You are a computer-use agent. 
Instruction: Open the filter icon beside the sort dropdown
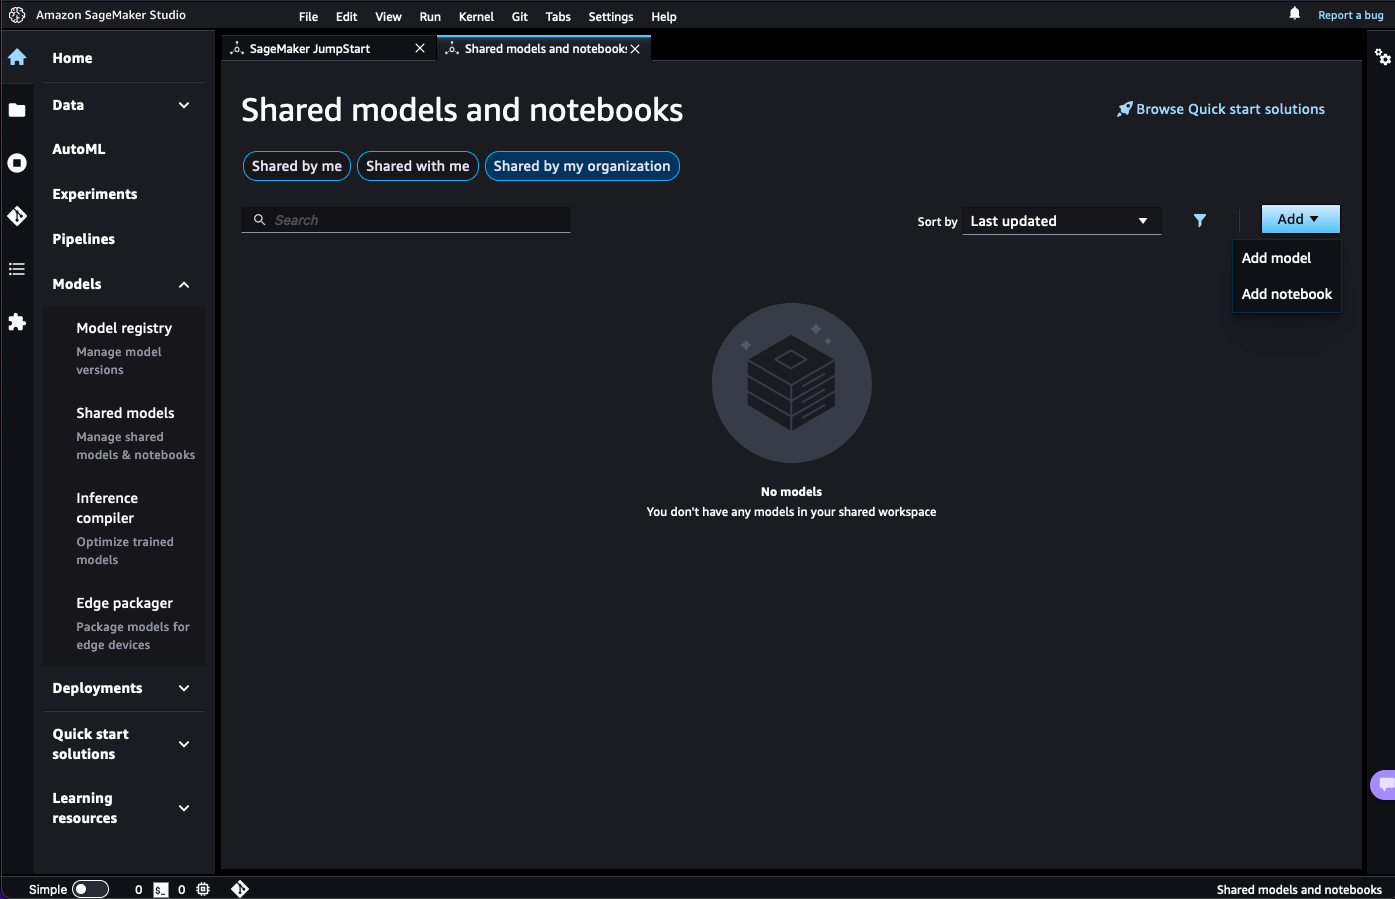[1199, 221]
